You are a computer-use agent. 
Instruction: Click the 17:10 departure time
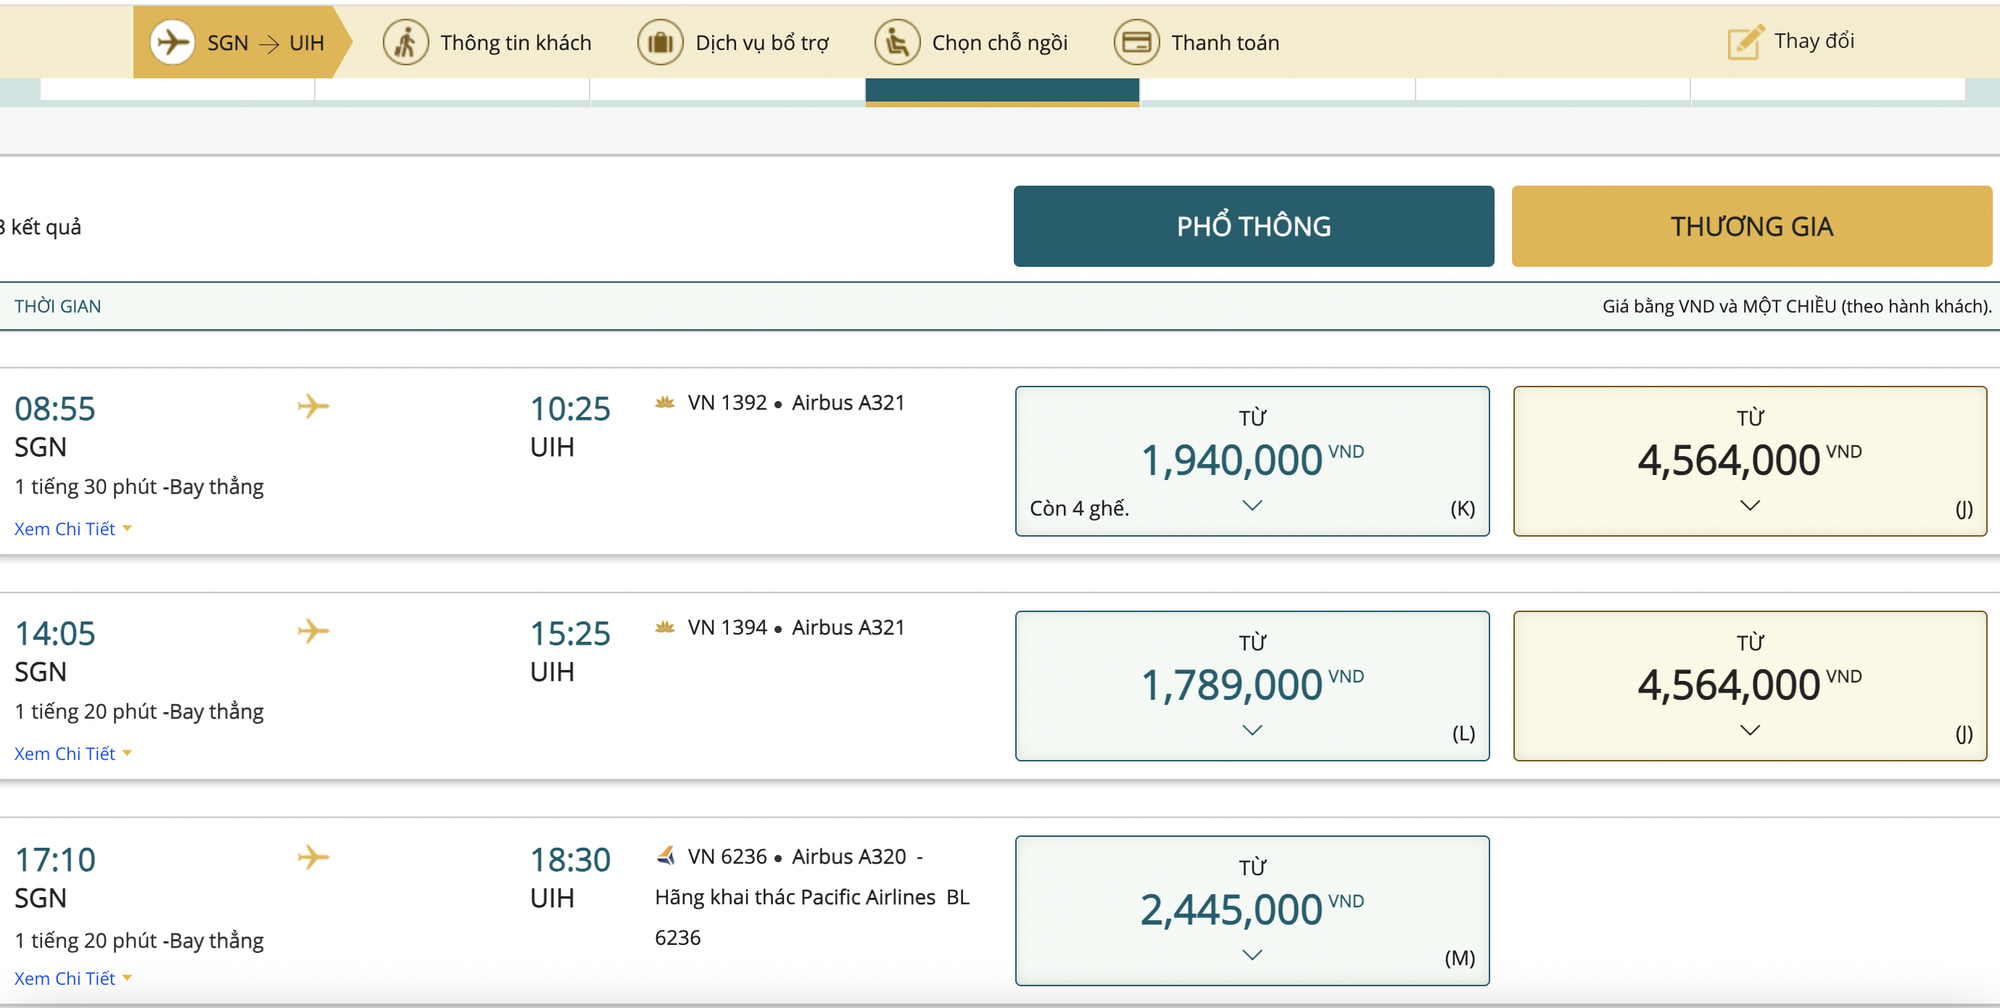tap(55, 859)
